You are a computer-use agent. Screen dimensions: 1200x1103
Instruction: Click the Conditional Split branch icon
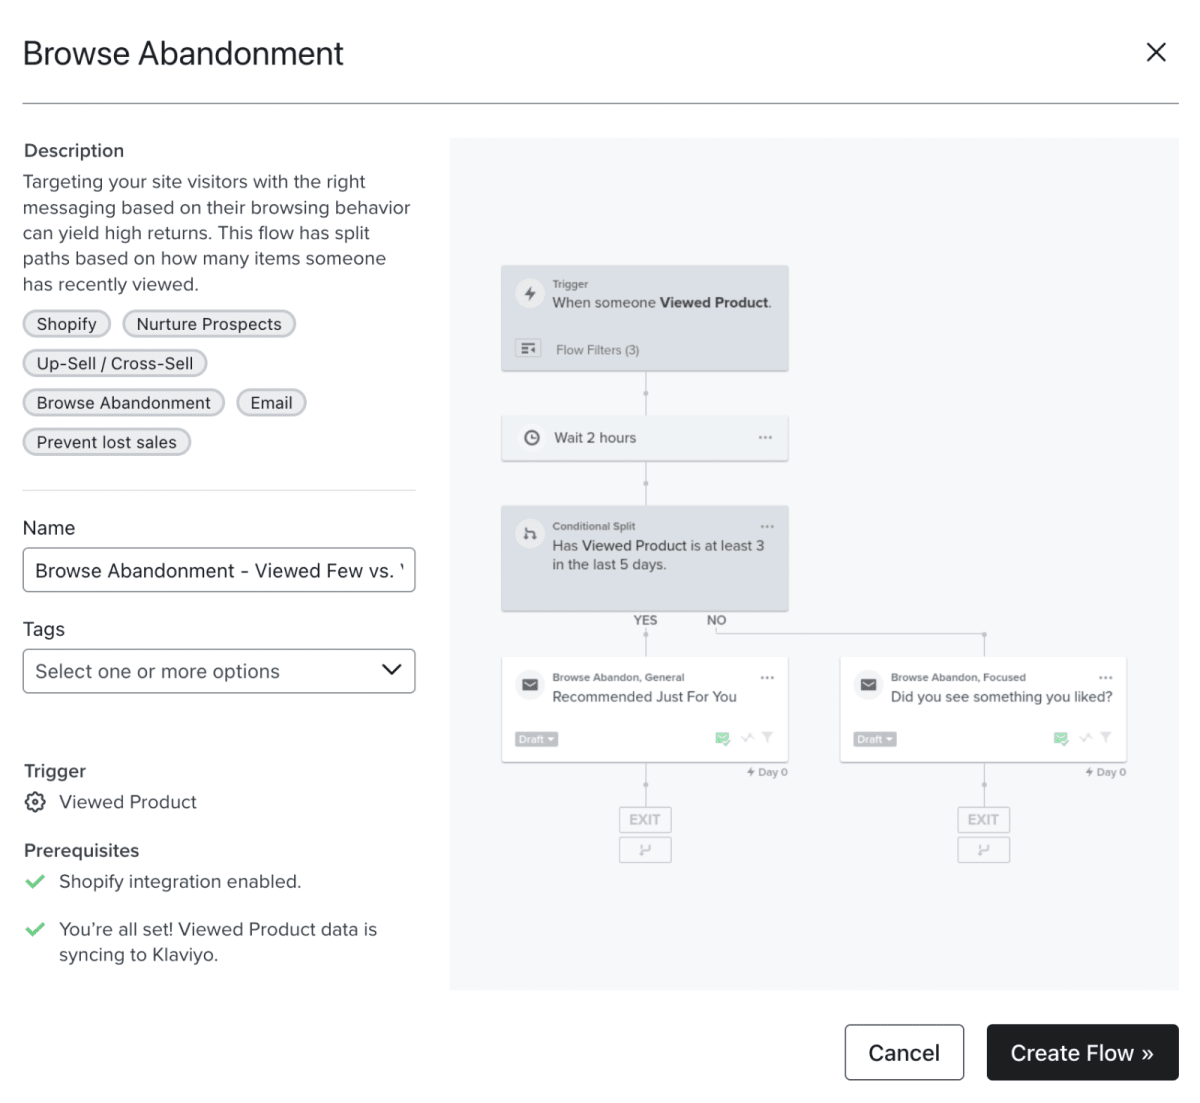(530, 534)
